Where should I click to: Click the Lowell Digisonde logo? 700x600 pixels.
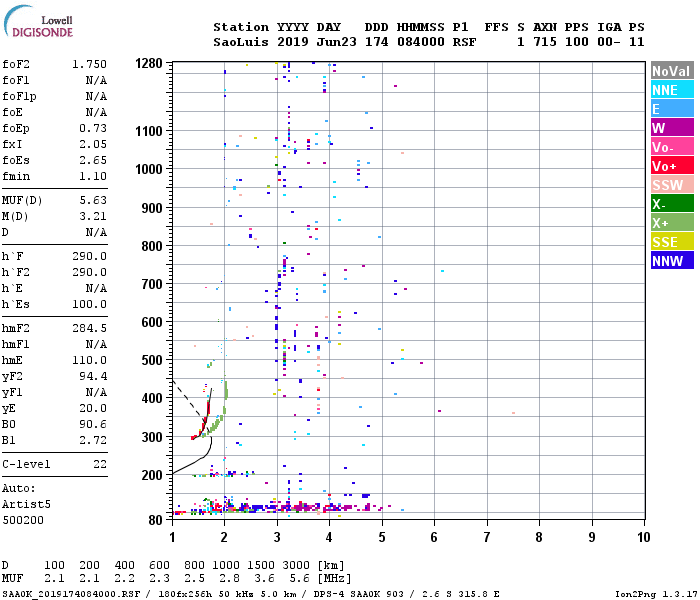pos(38,22)
